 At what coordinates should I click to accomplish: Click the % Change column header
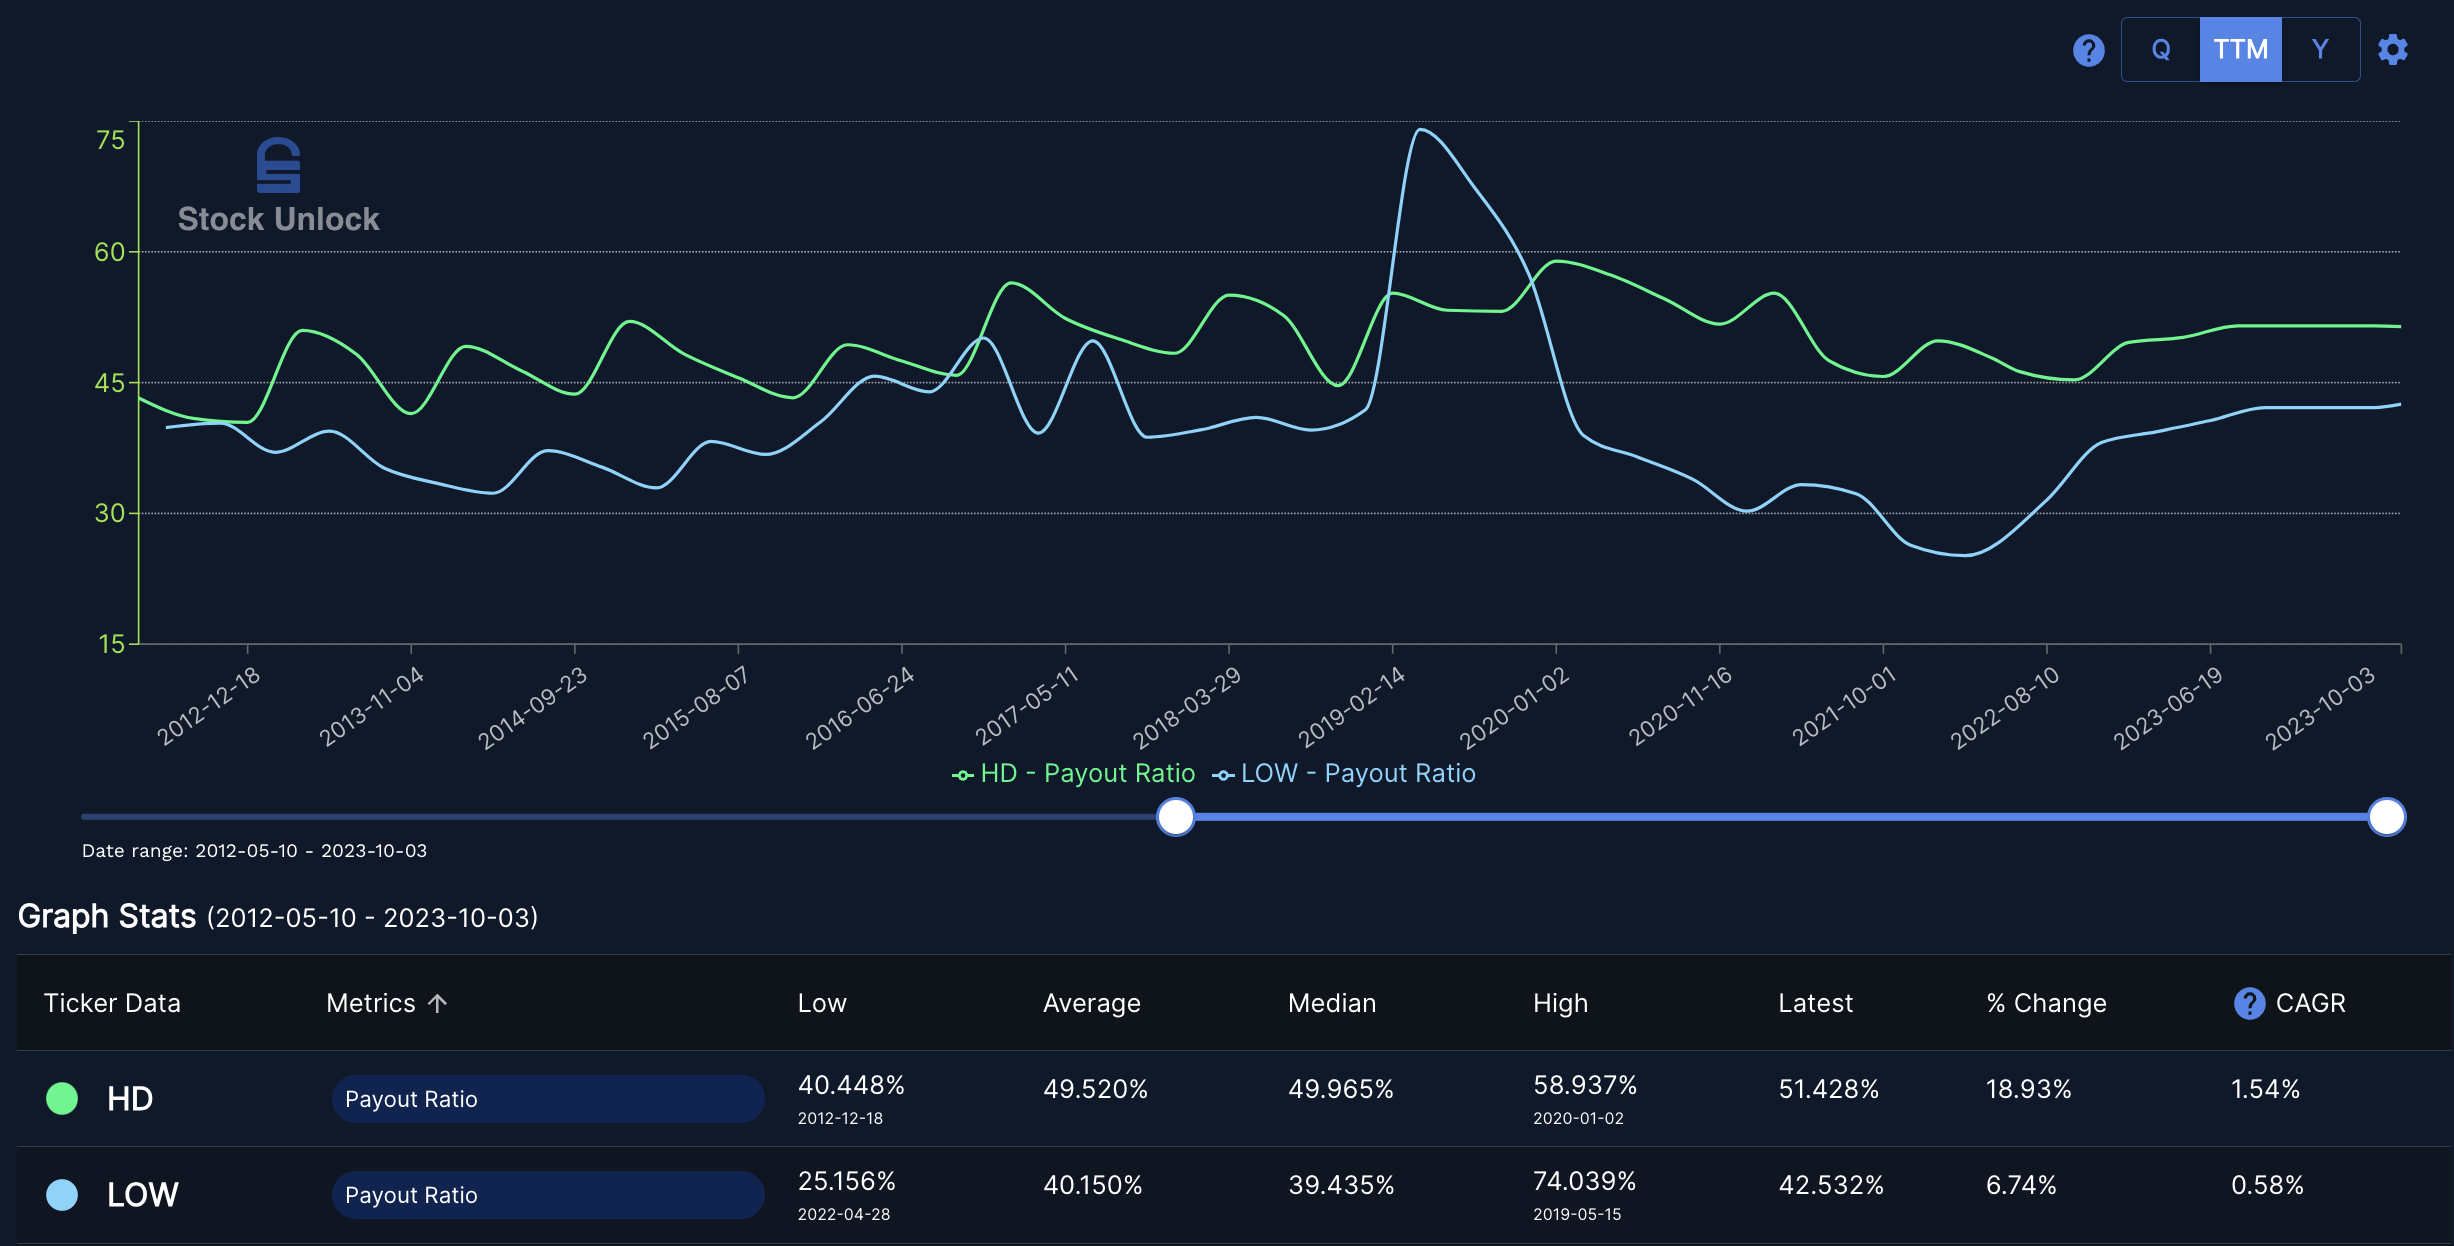coord(2046,1003)
